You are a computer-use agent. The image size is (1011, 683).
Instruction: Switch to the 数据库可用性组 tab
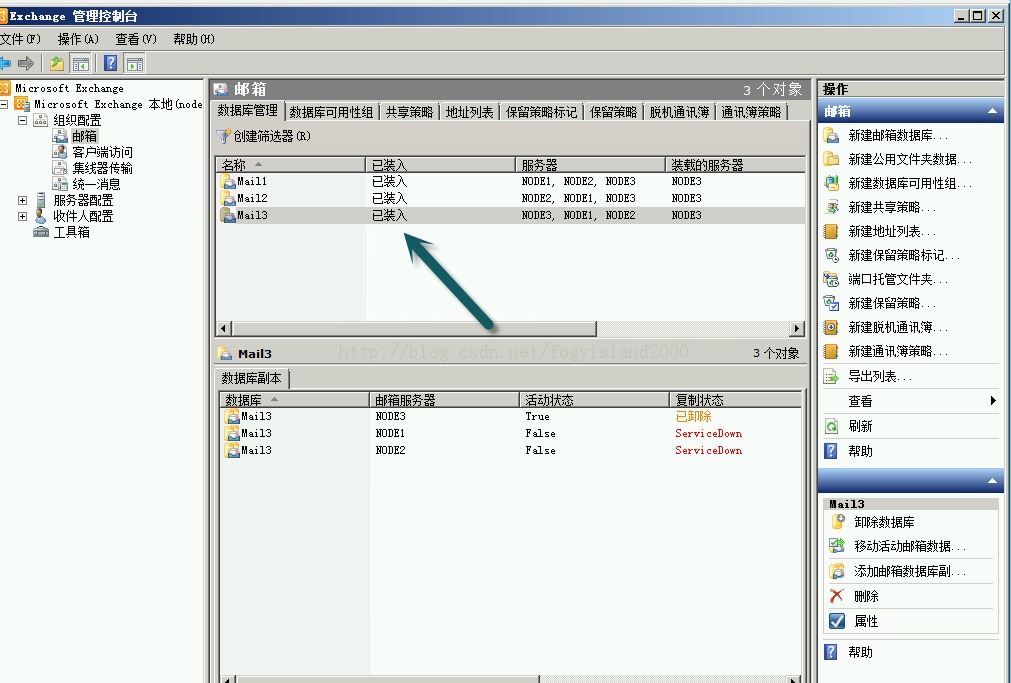(x=331, y=112)
